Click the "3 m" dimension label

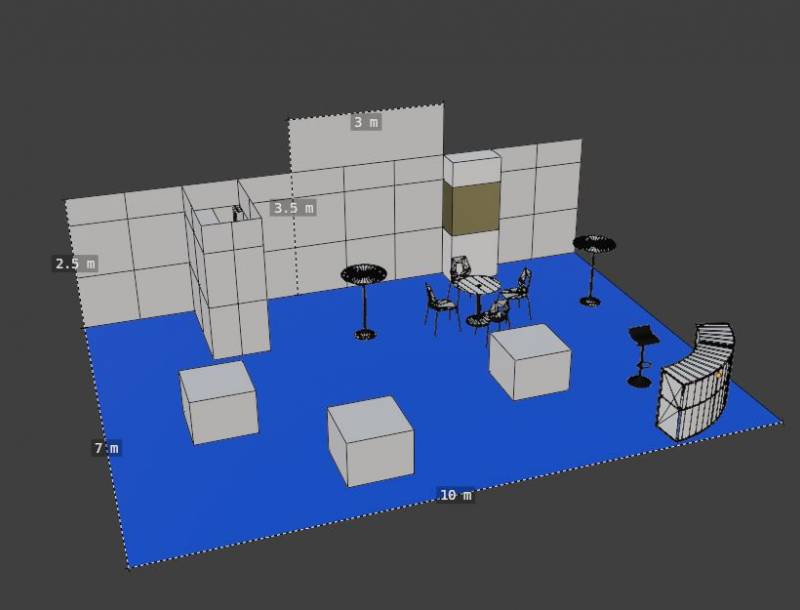(365, 122)
